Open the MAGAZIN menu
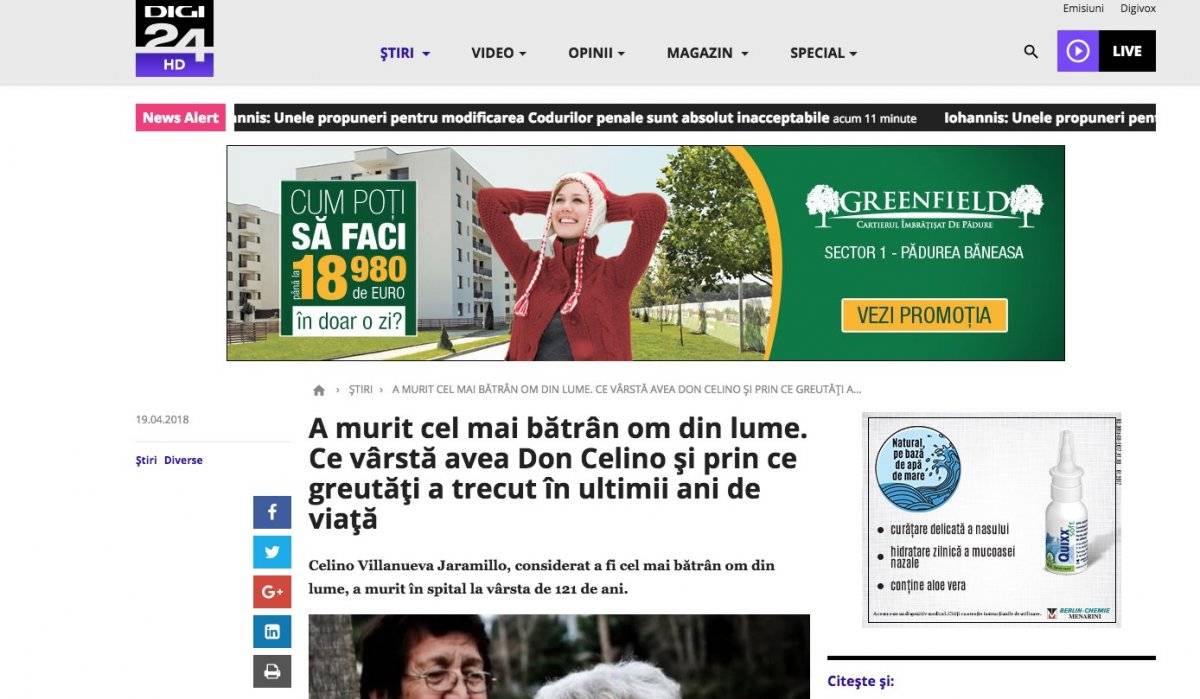1200x699 pixels. click(x=707, y=53)
